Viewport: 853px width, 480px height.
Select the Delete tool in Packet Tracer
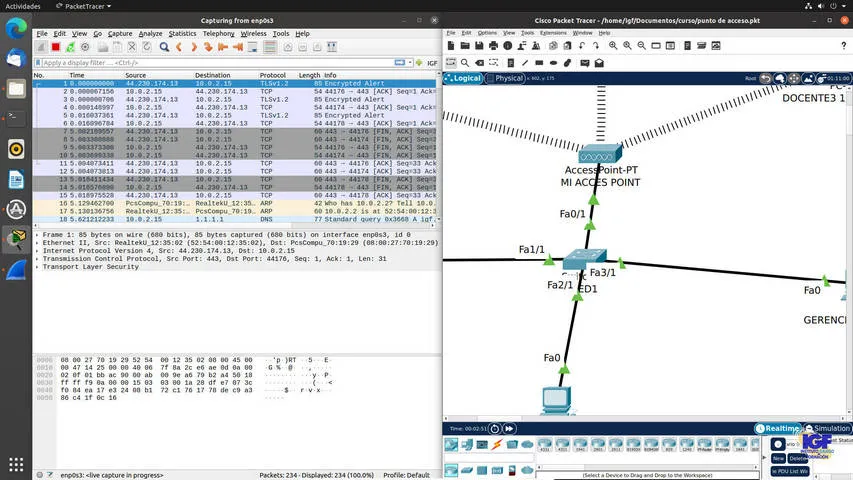pyautogui.click(x=479, y=63)
